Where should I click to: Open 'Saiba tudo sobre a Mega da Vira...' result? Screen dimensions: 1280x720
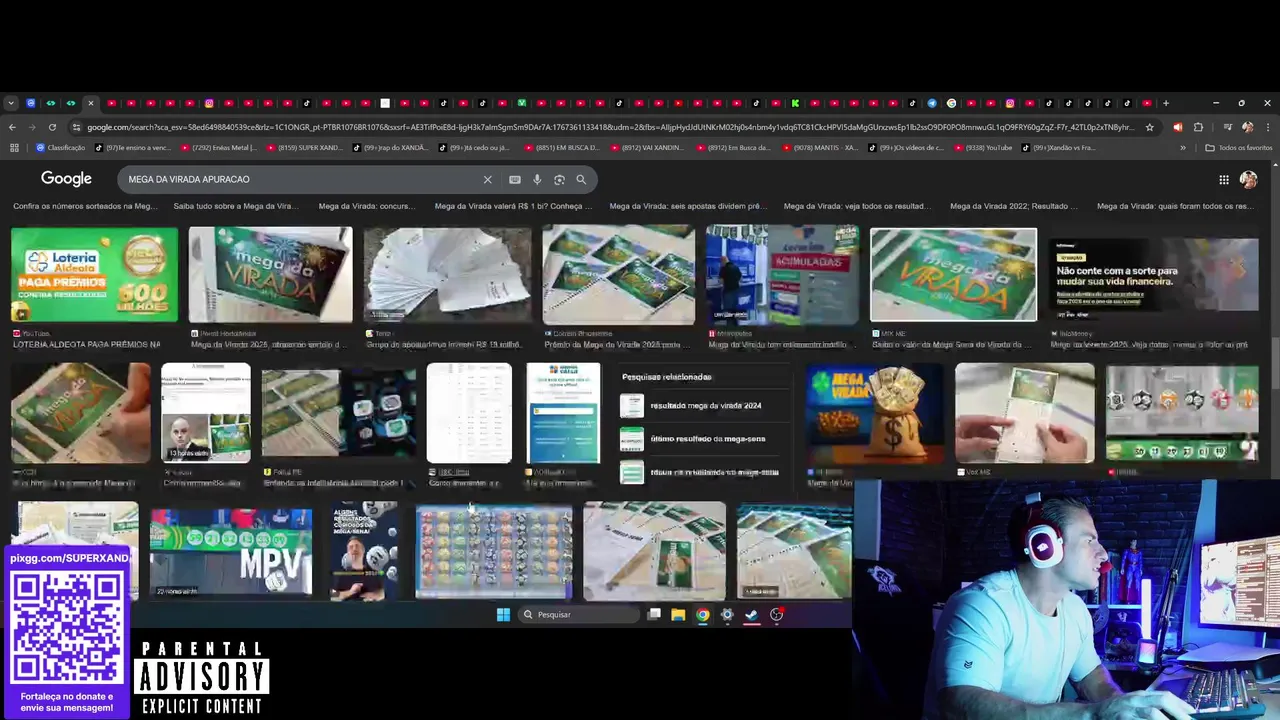pyautogui.click(x=236, y=206)
